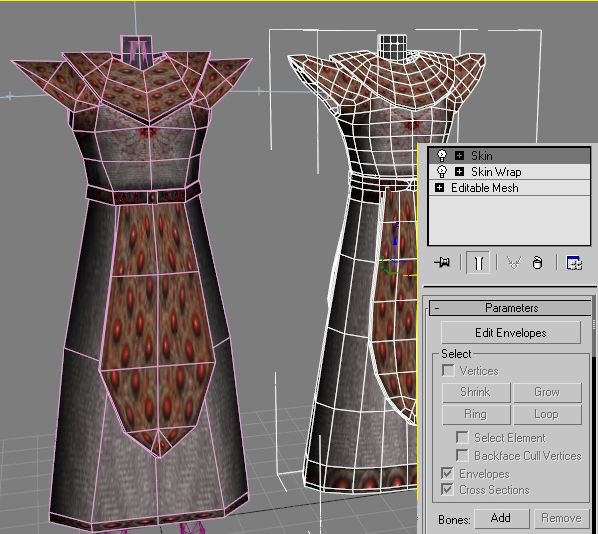Expand the Skin modifier plus box
The width and height of the screenshot is (598, 534).
[459, 156]
